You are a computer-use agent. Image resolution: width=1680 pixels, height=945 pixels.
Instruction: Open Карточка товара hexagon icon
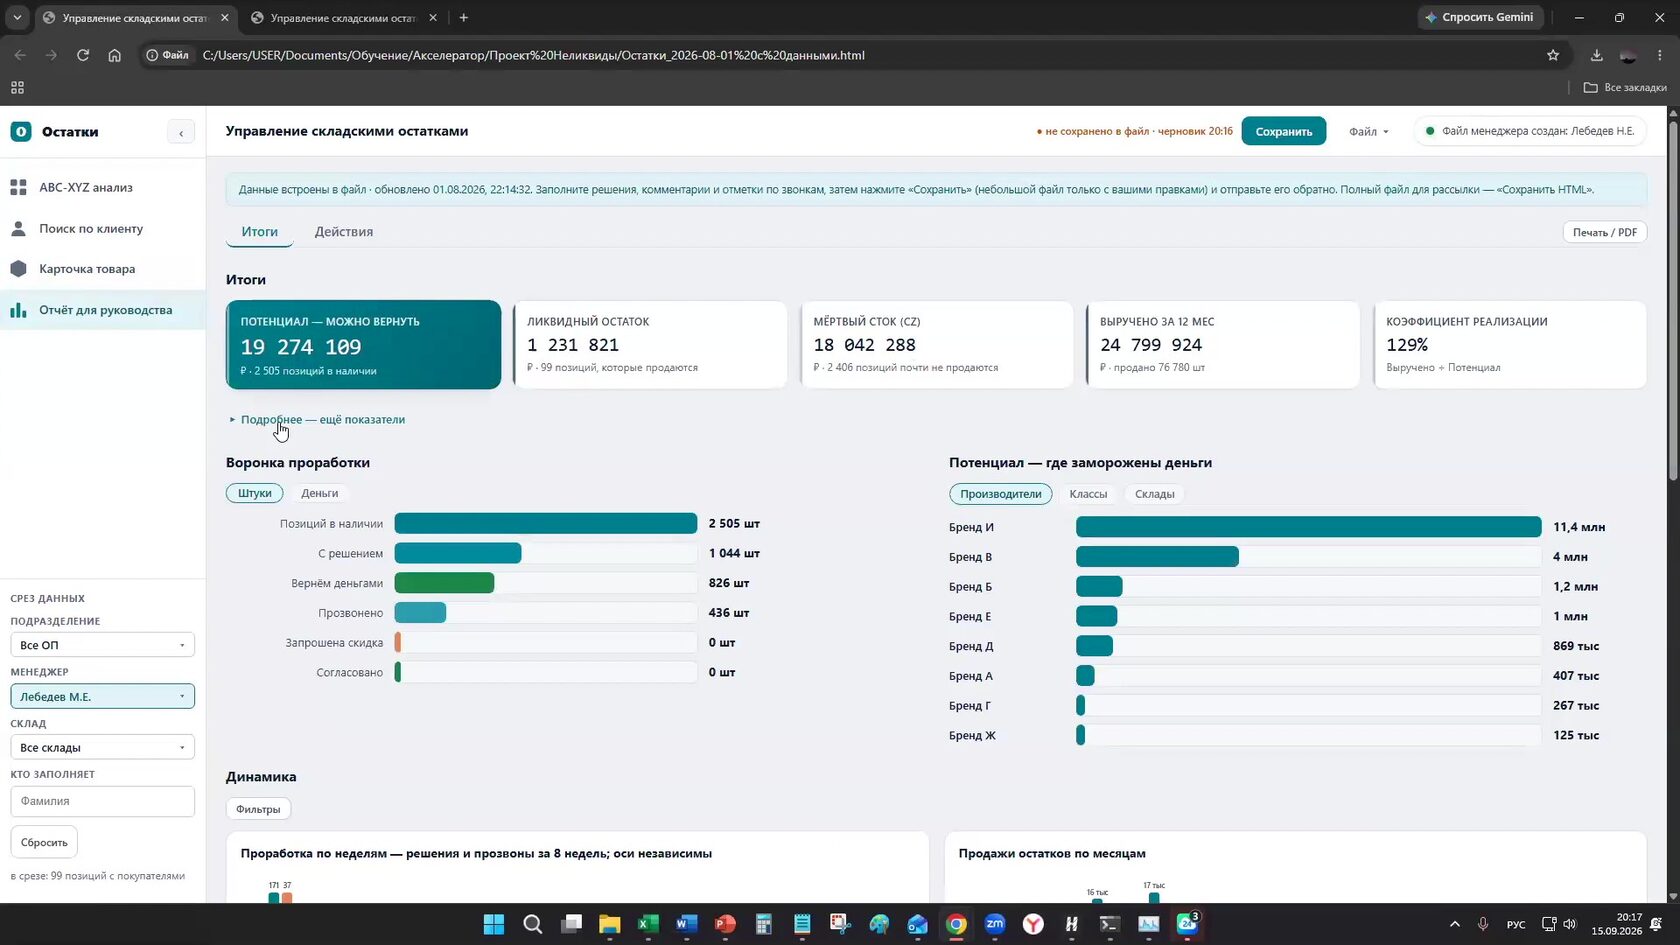tap(18, 269)
